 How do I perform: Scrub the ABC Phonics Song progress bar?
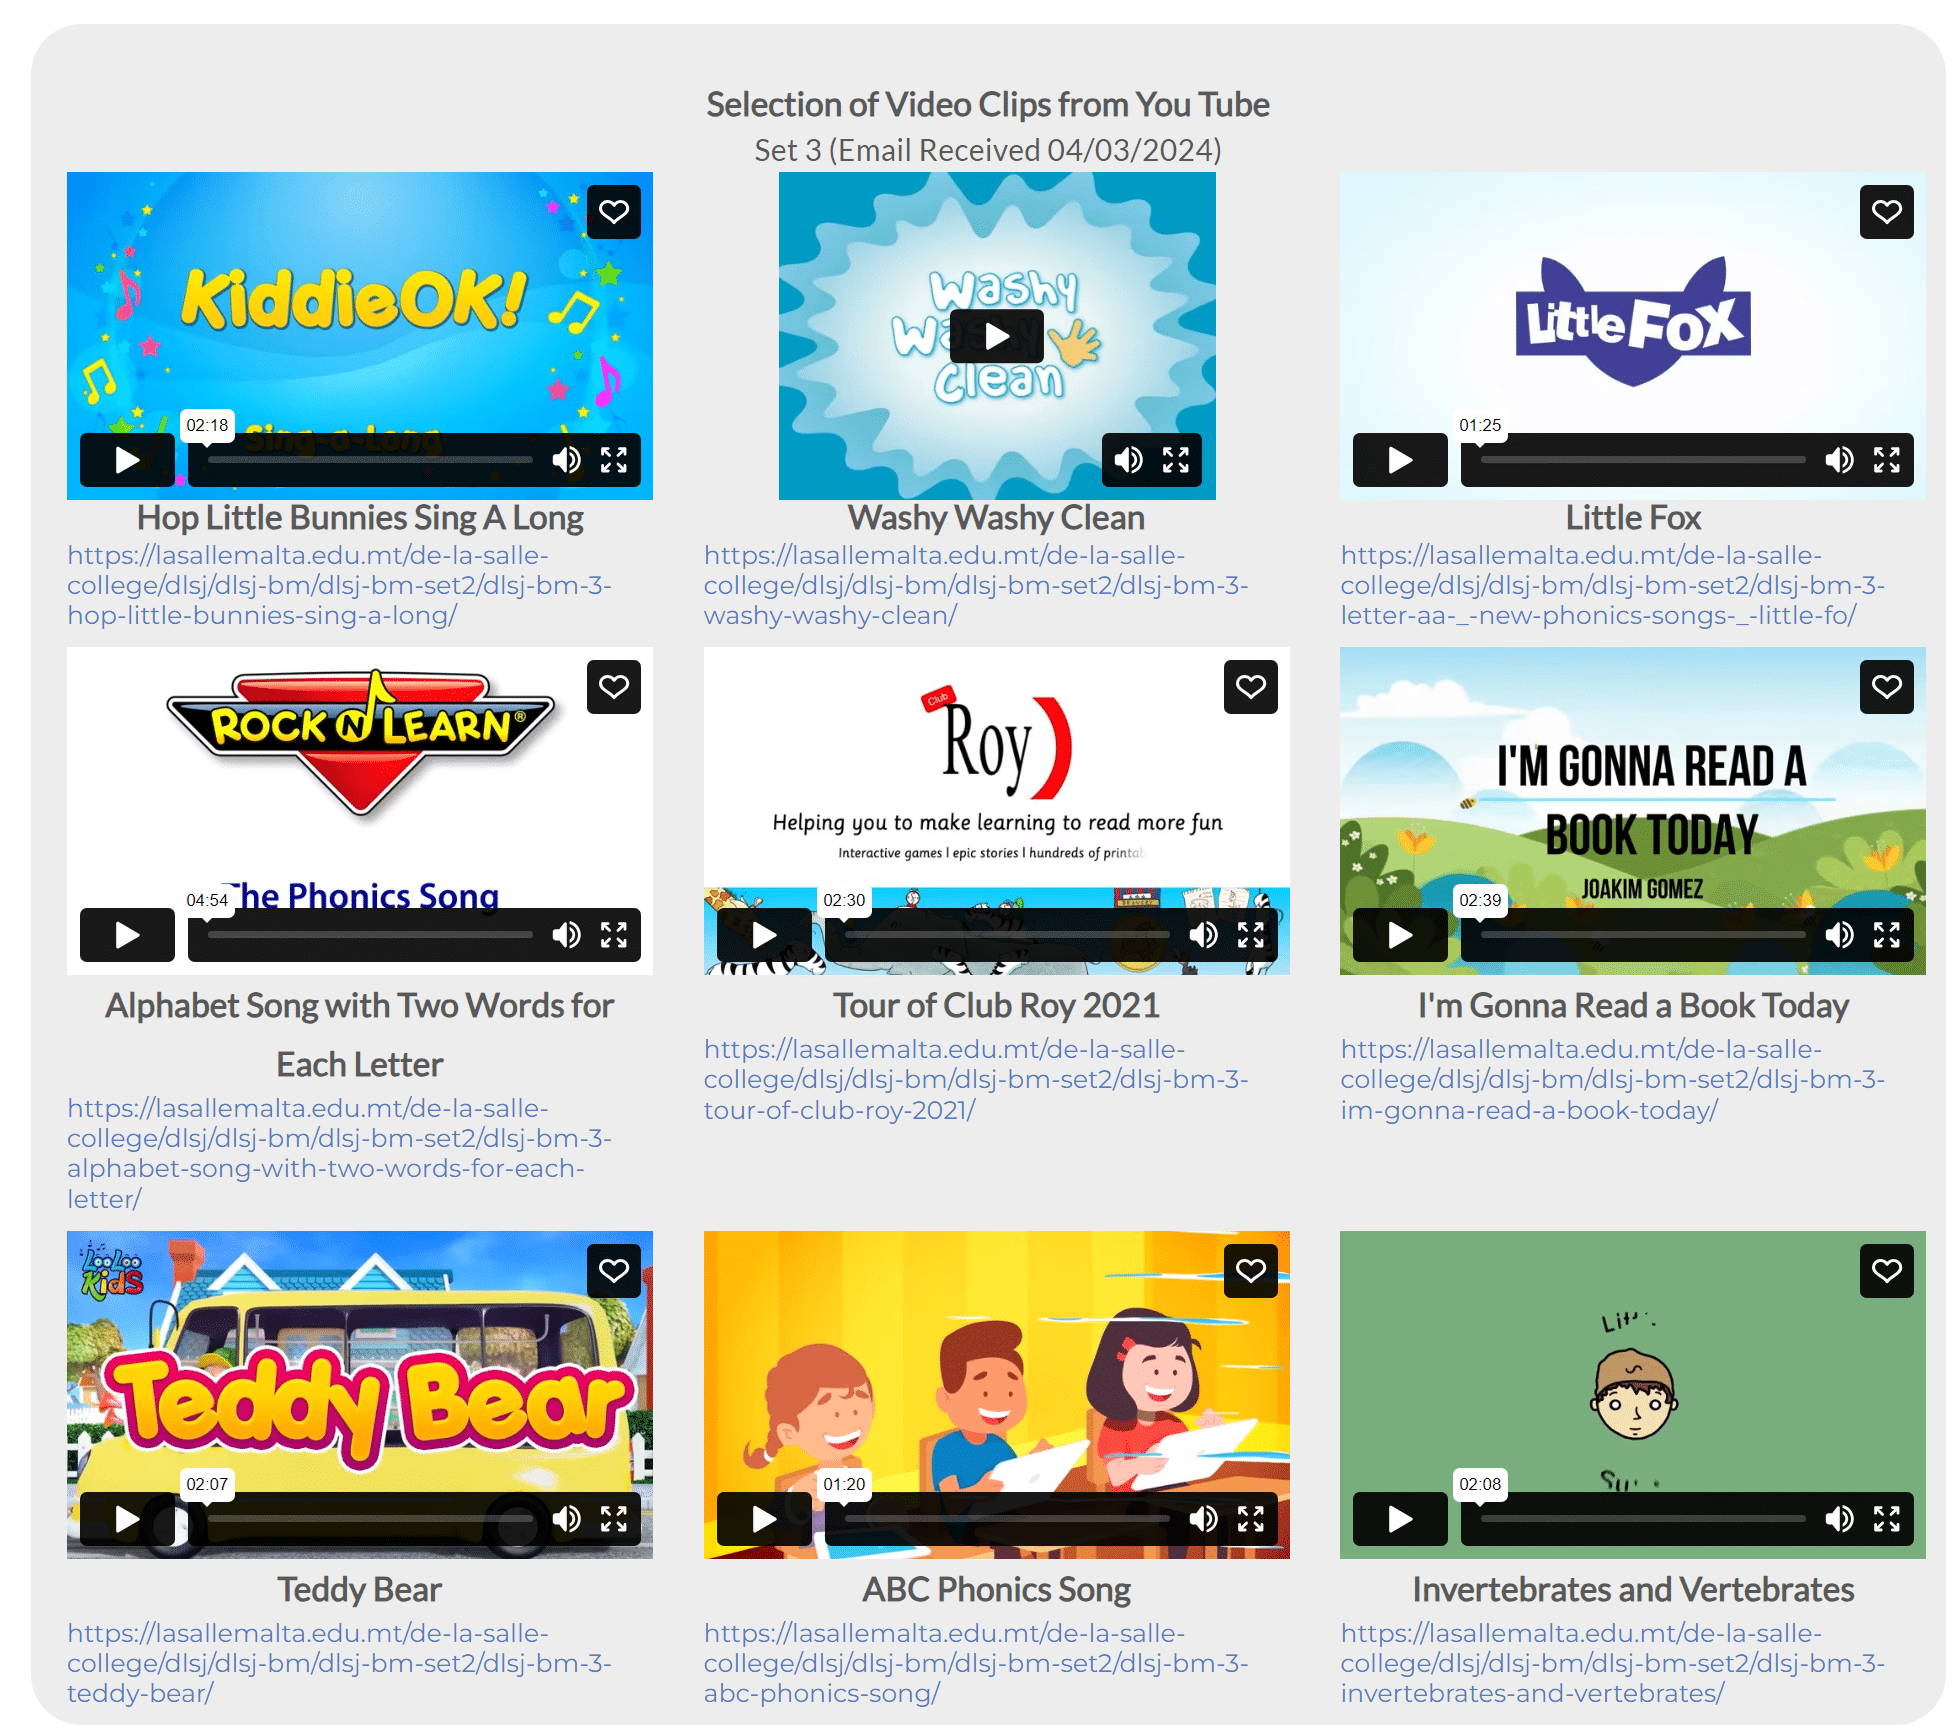coord(1006,1519)
